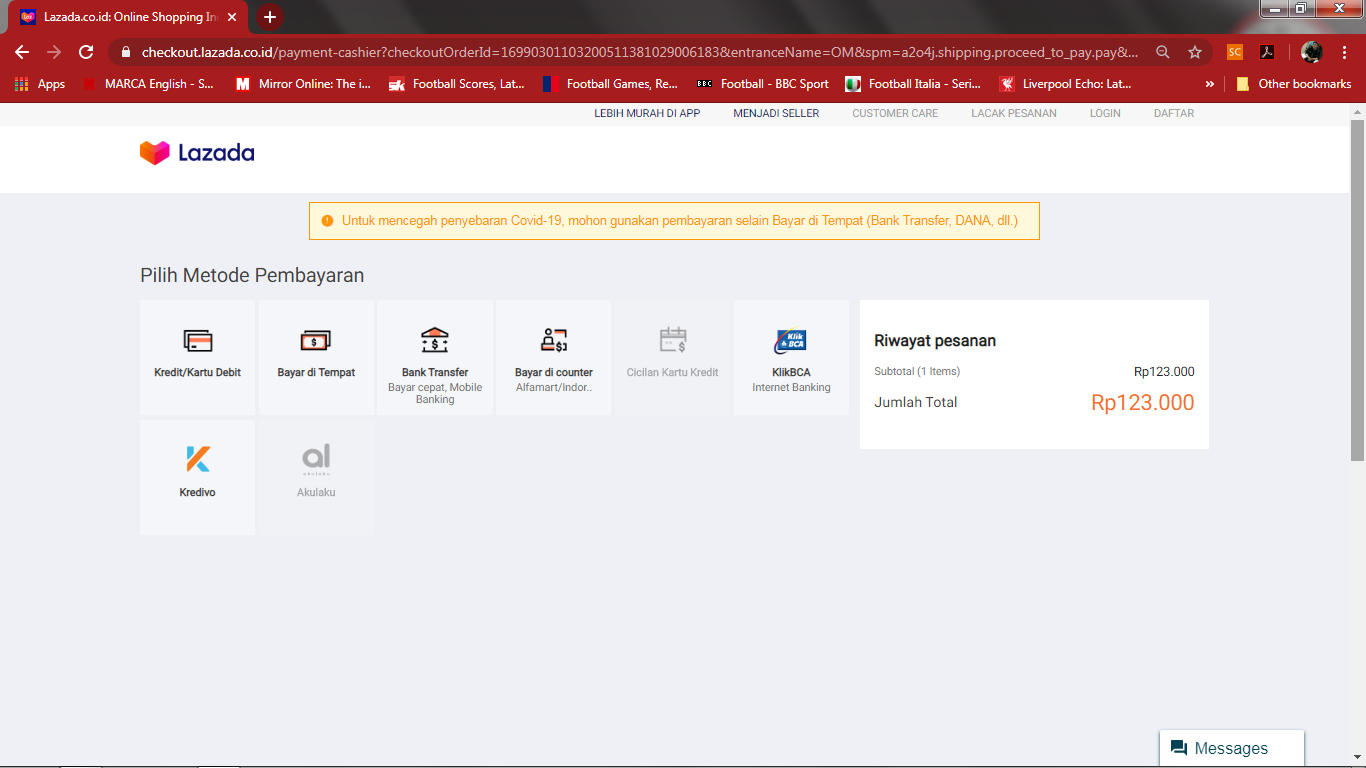Click the checkout URL address bar

point(640,52)
